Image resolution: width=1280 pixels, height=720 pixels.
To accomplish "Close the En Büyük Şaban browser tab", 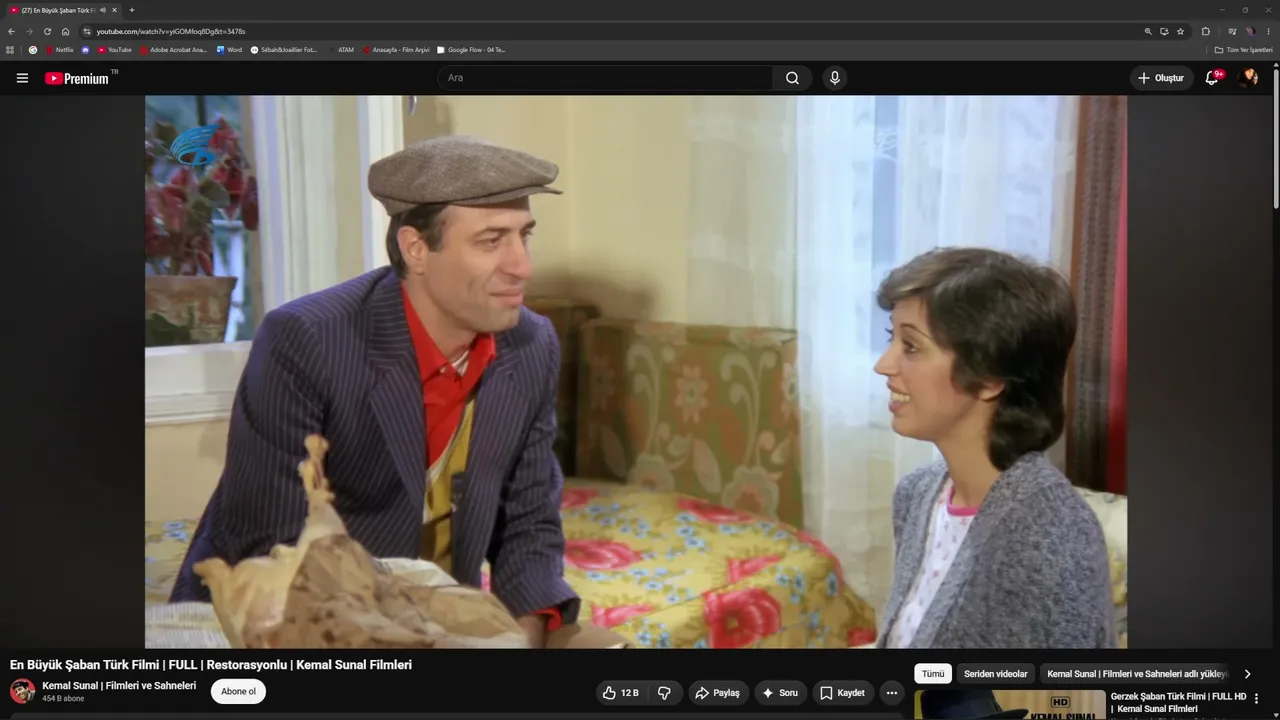I will [115, 10].
